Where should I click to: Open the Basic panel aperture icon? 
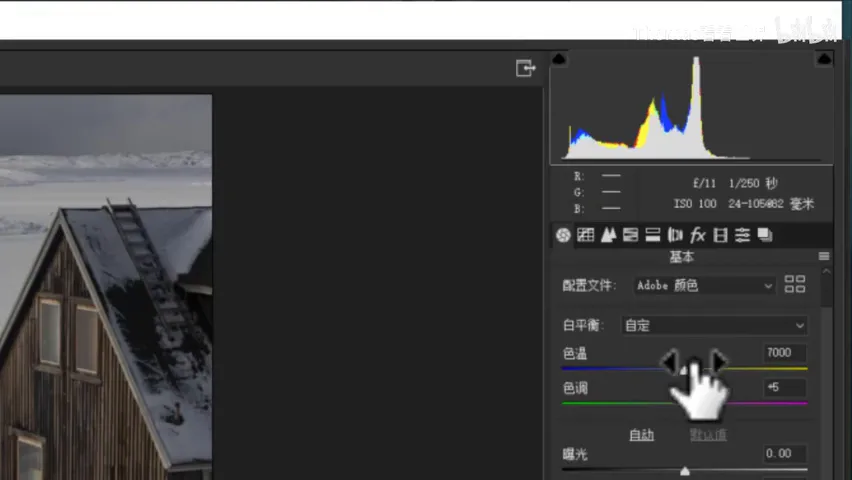pyautogui.click(x=563, y=235)
